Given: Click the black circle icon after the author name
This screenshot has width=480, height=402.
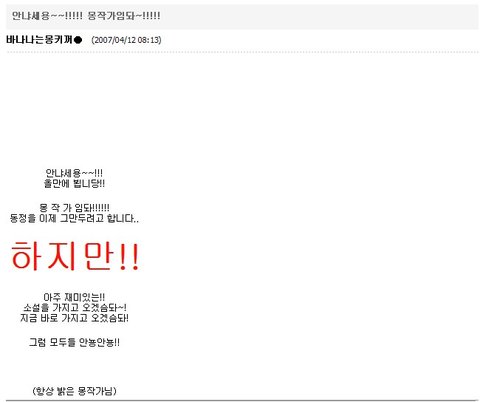Looking at the screenshot, I should 78,40.
